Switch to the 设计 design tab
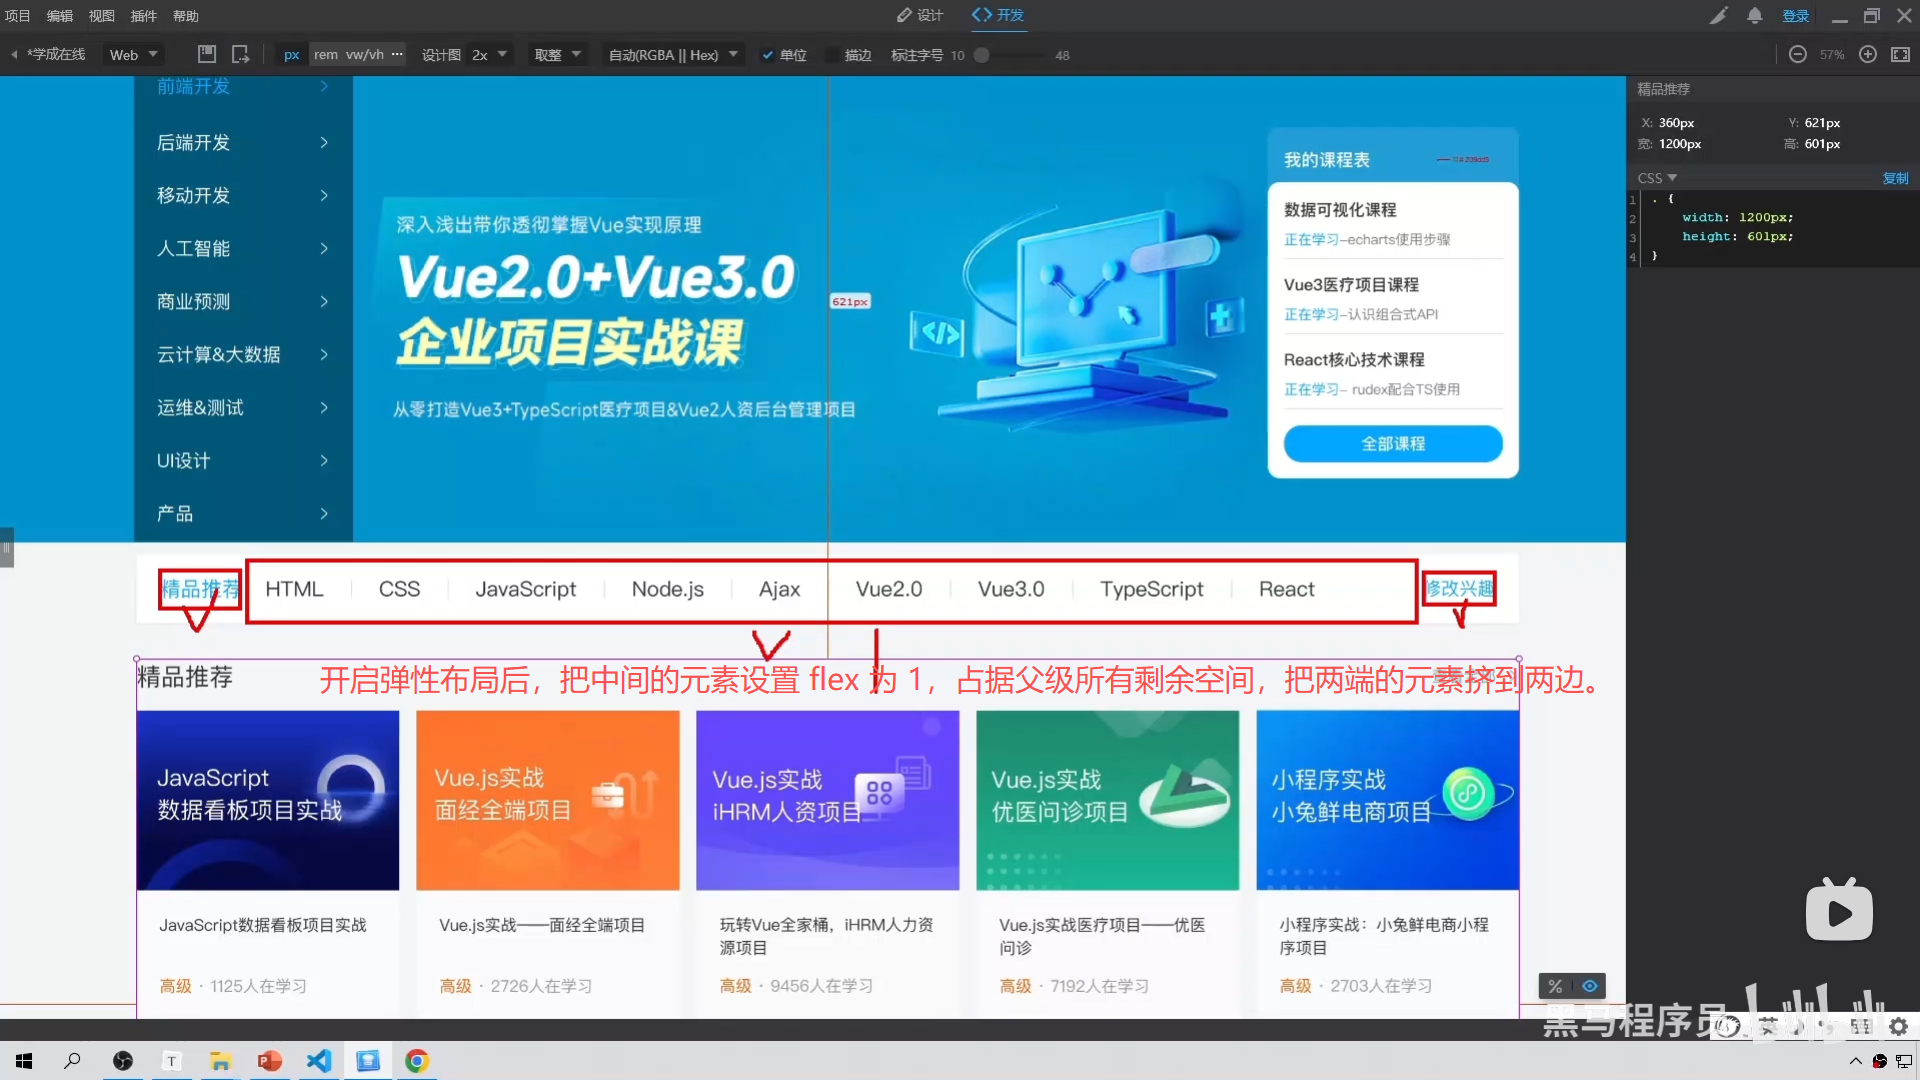The width and height of the screenshot is (1920, 1080). [920, 15]
